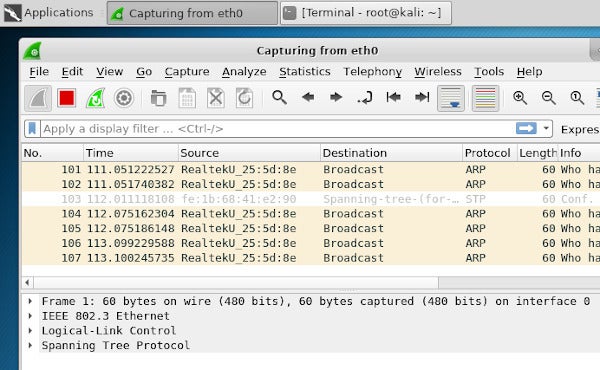The height and width of the screenshot is (370, 600).
Task: Apply display filter with blue arrow
Action: pos(526,128)
